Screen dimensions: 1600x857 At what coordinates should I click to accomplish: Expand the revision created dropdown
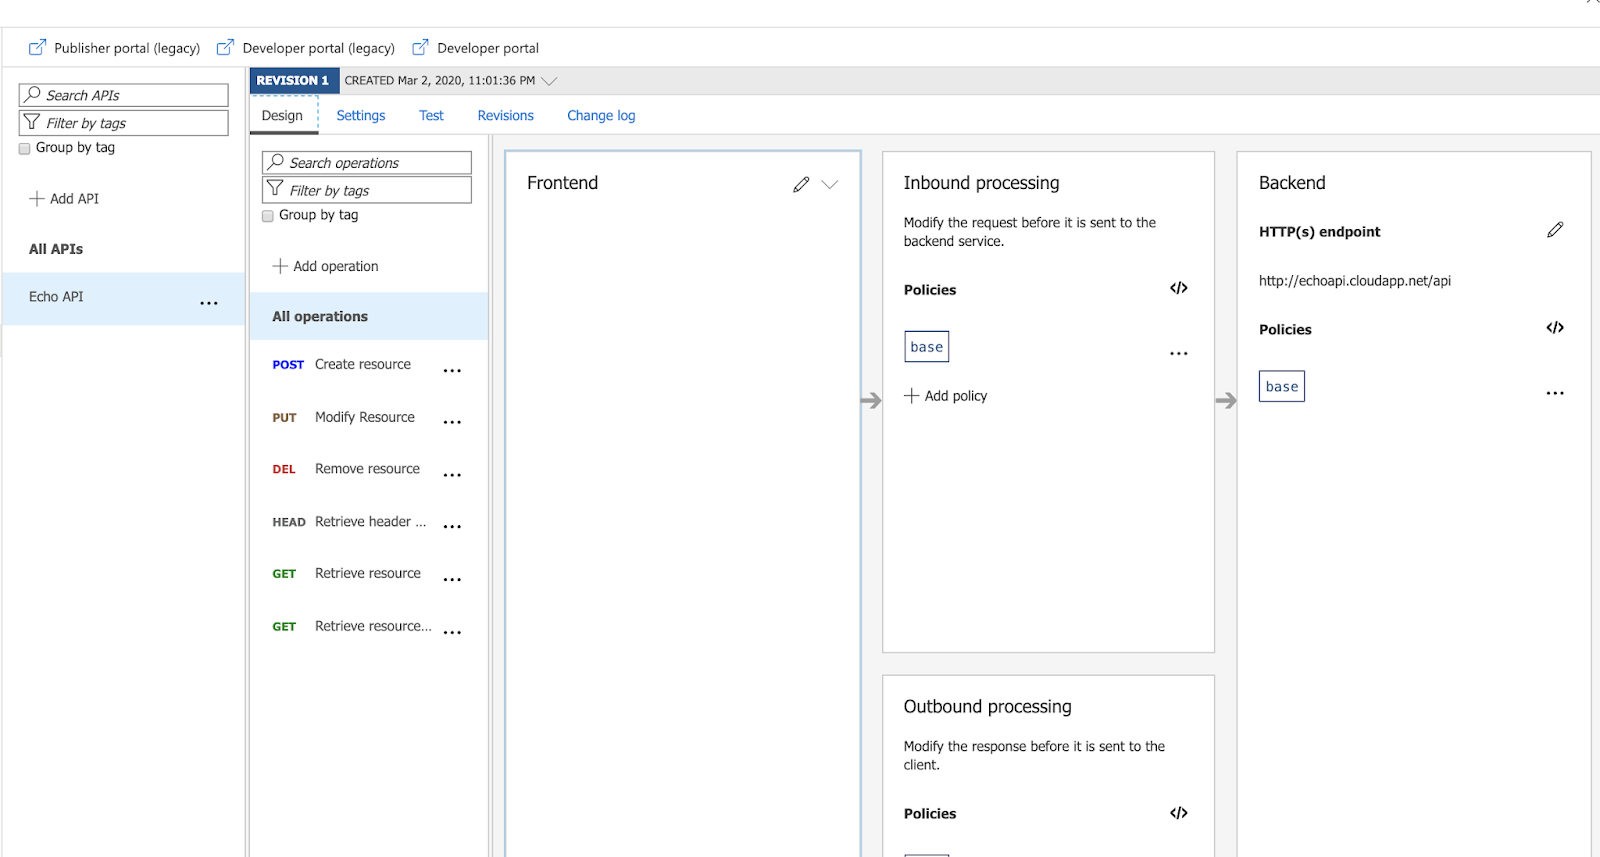point(549,81)
